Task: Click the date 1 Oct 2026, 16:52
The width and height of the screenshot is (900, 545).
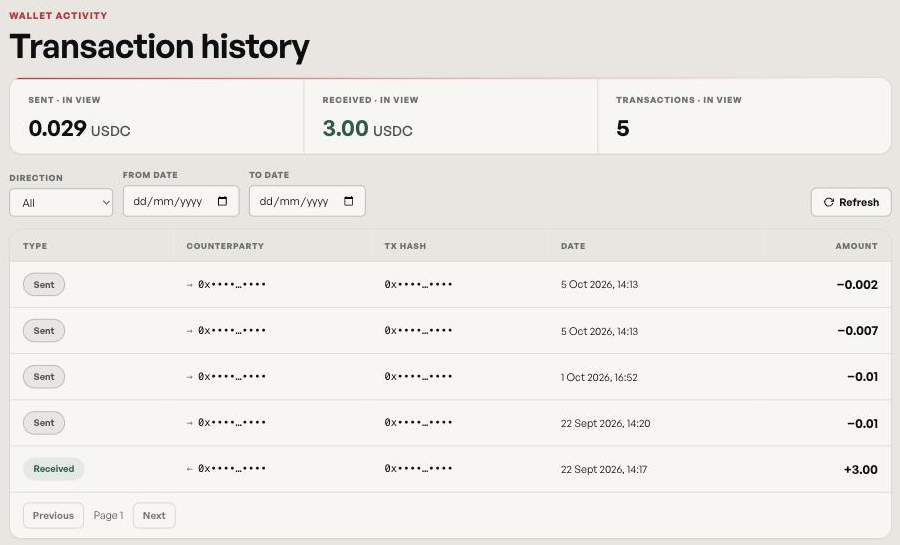Action: pos(599,377)
